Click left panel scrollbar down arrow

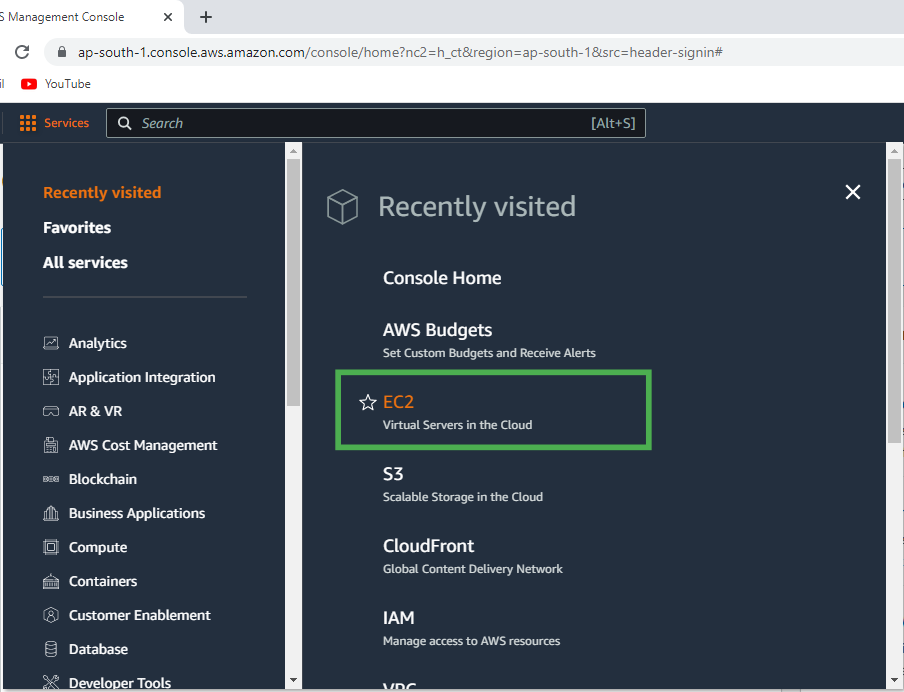click(293, 680)
